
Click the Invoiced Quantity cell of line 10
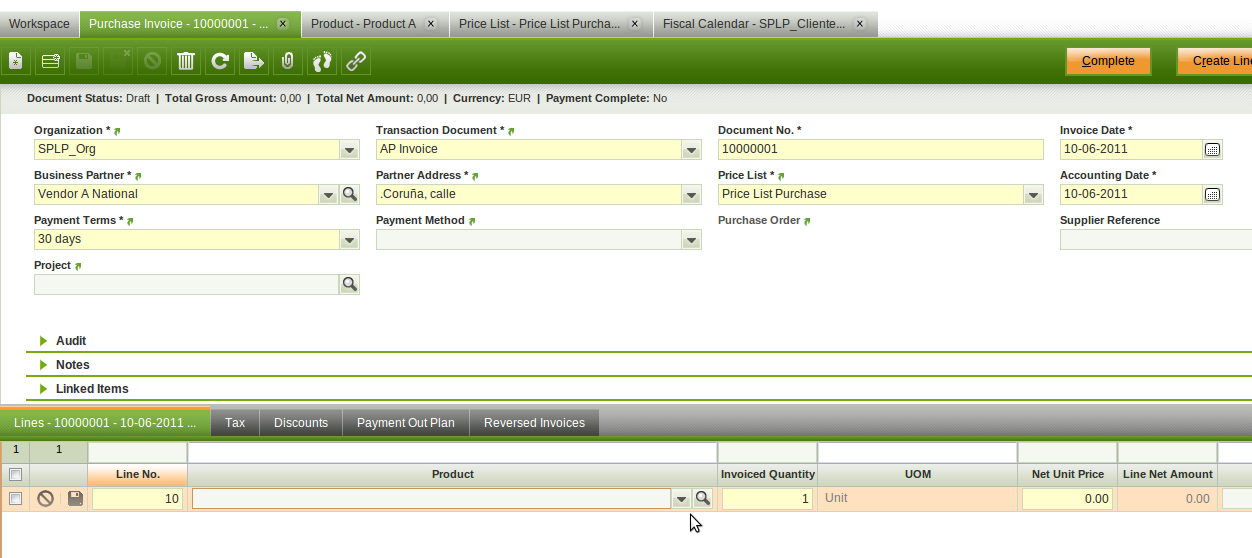[x=767, y=498]
